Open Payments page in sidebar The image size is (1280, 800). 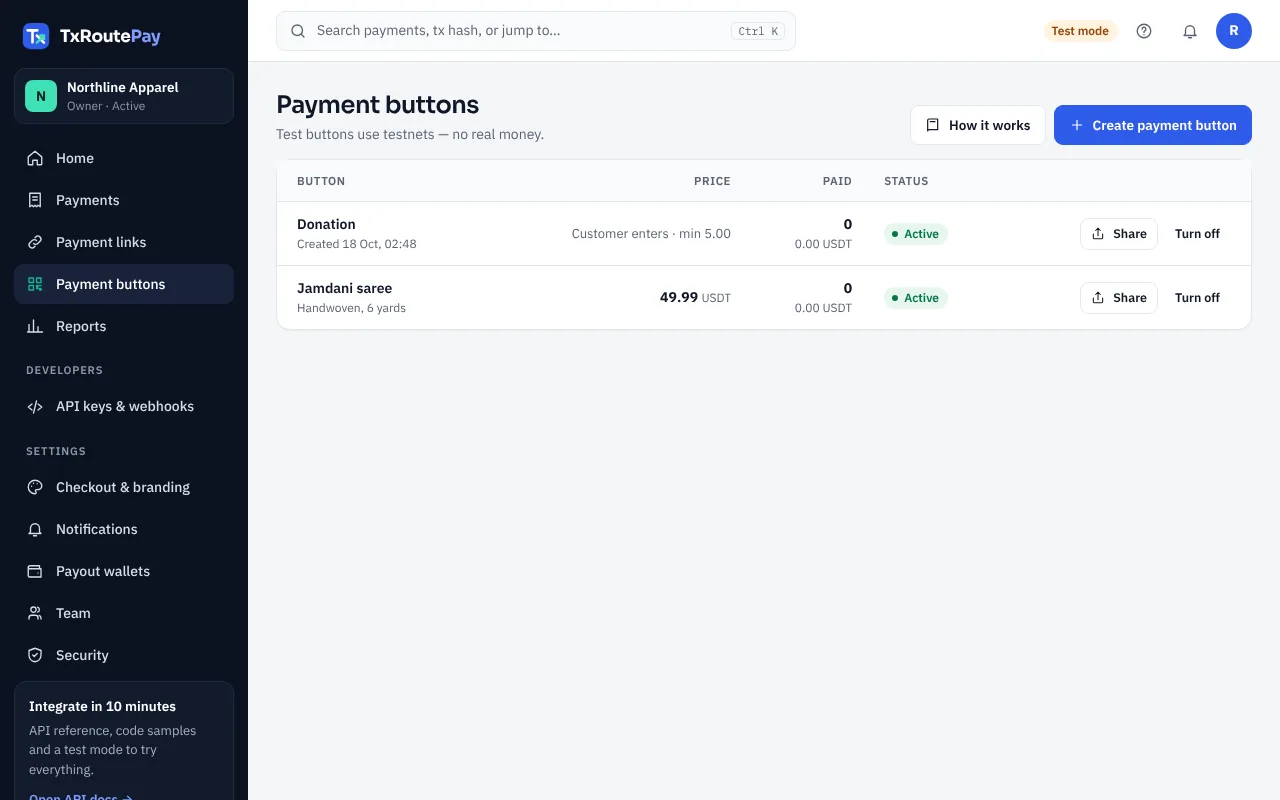click(x=124, y=200)
